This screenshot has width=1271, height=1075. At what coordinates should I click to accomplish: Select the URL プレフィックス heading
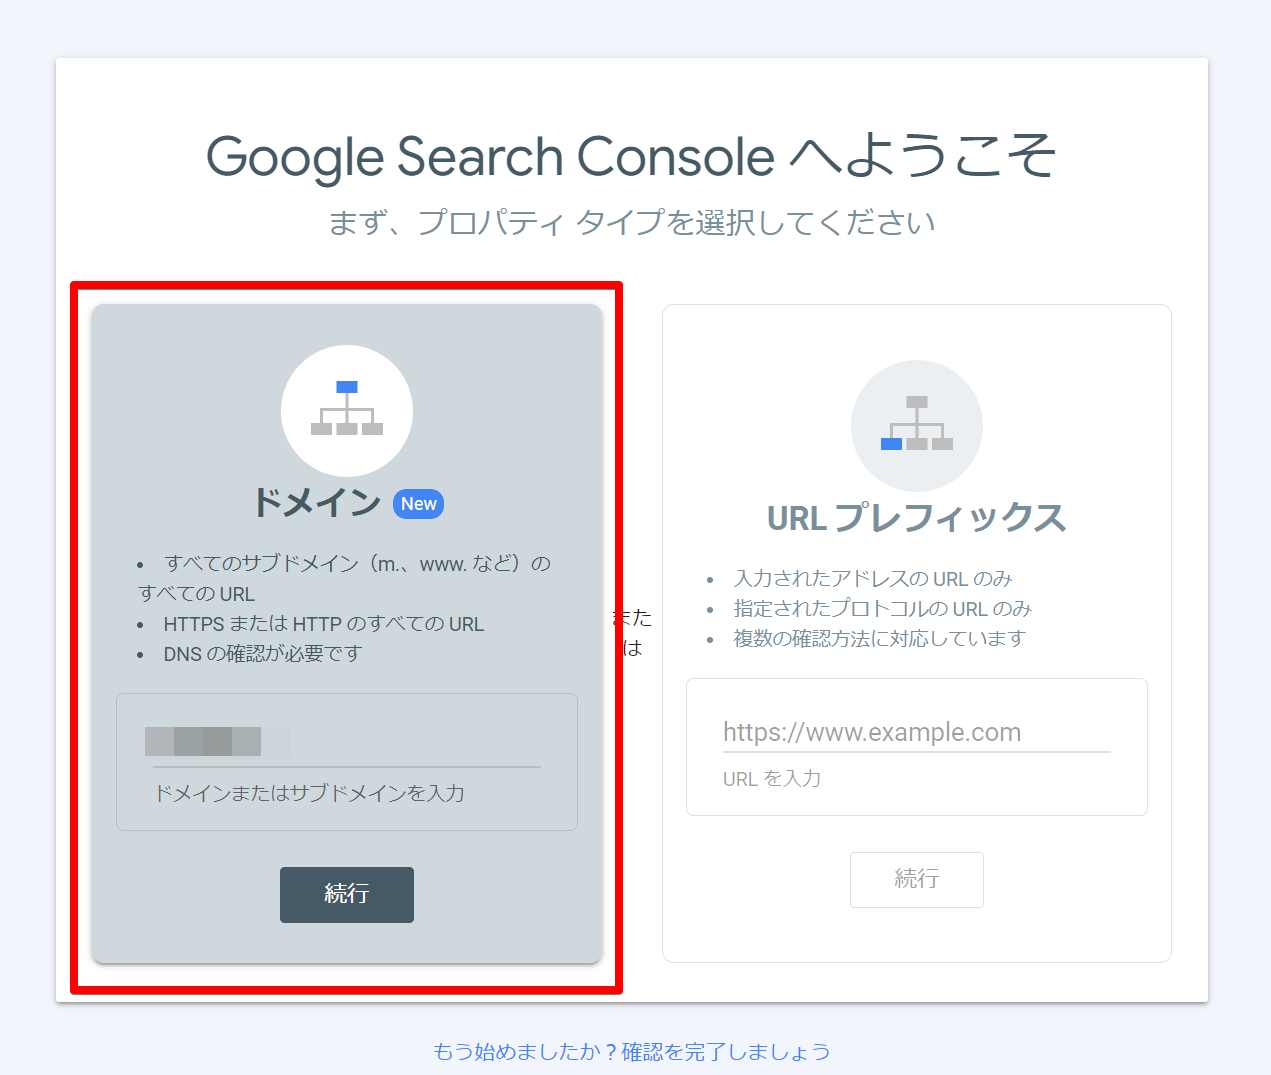pos(917,518)
